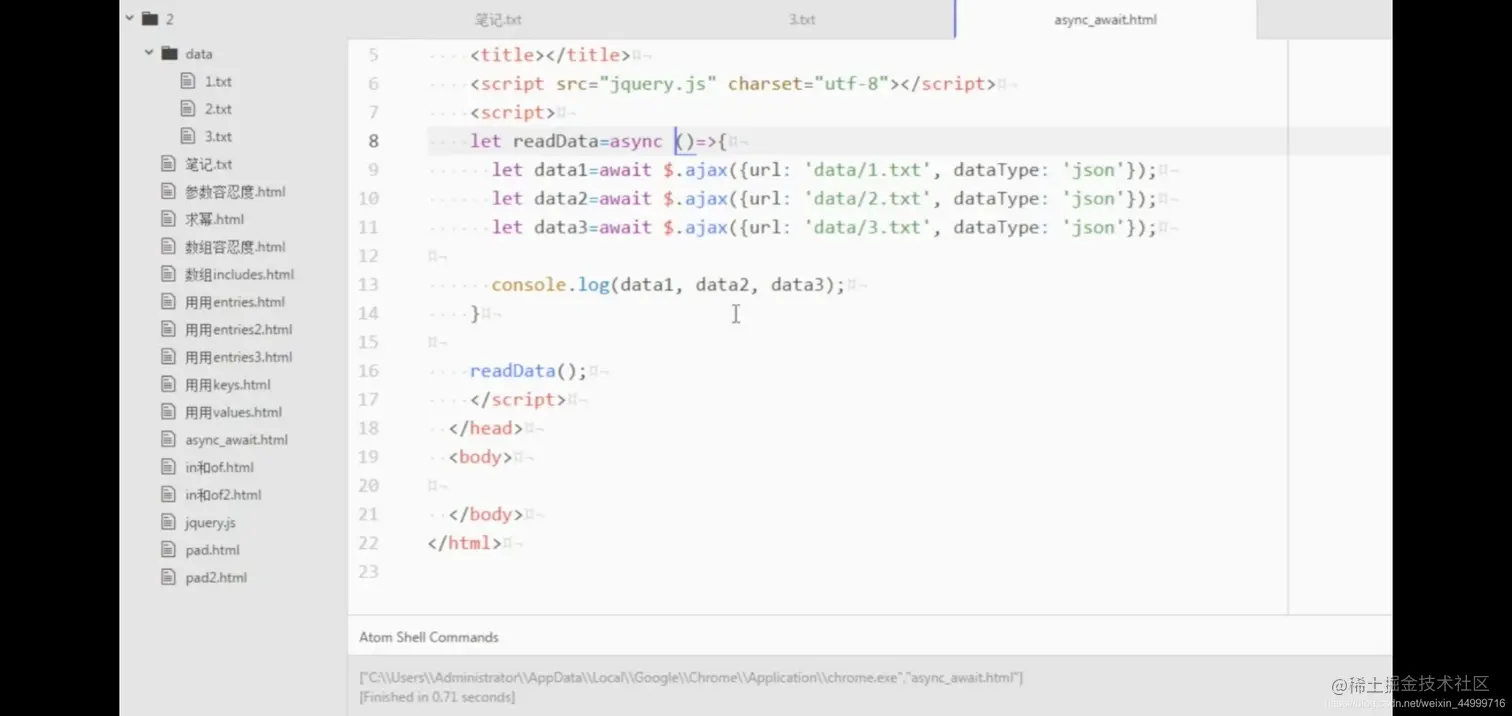Screen dimensions: 1512x716
Task: Click the body tag on line 19
Action: pos(481,457)
